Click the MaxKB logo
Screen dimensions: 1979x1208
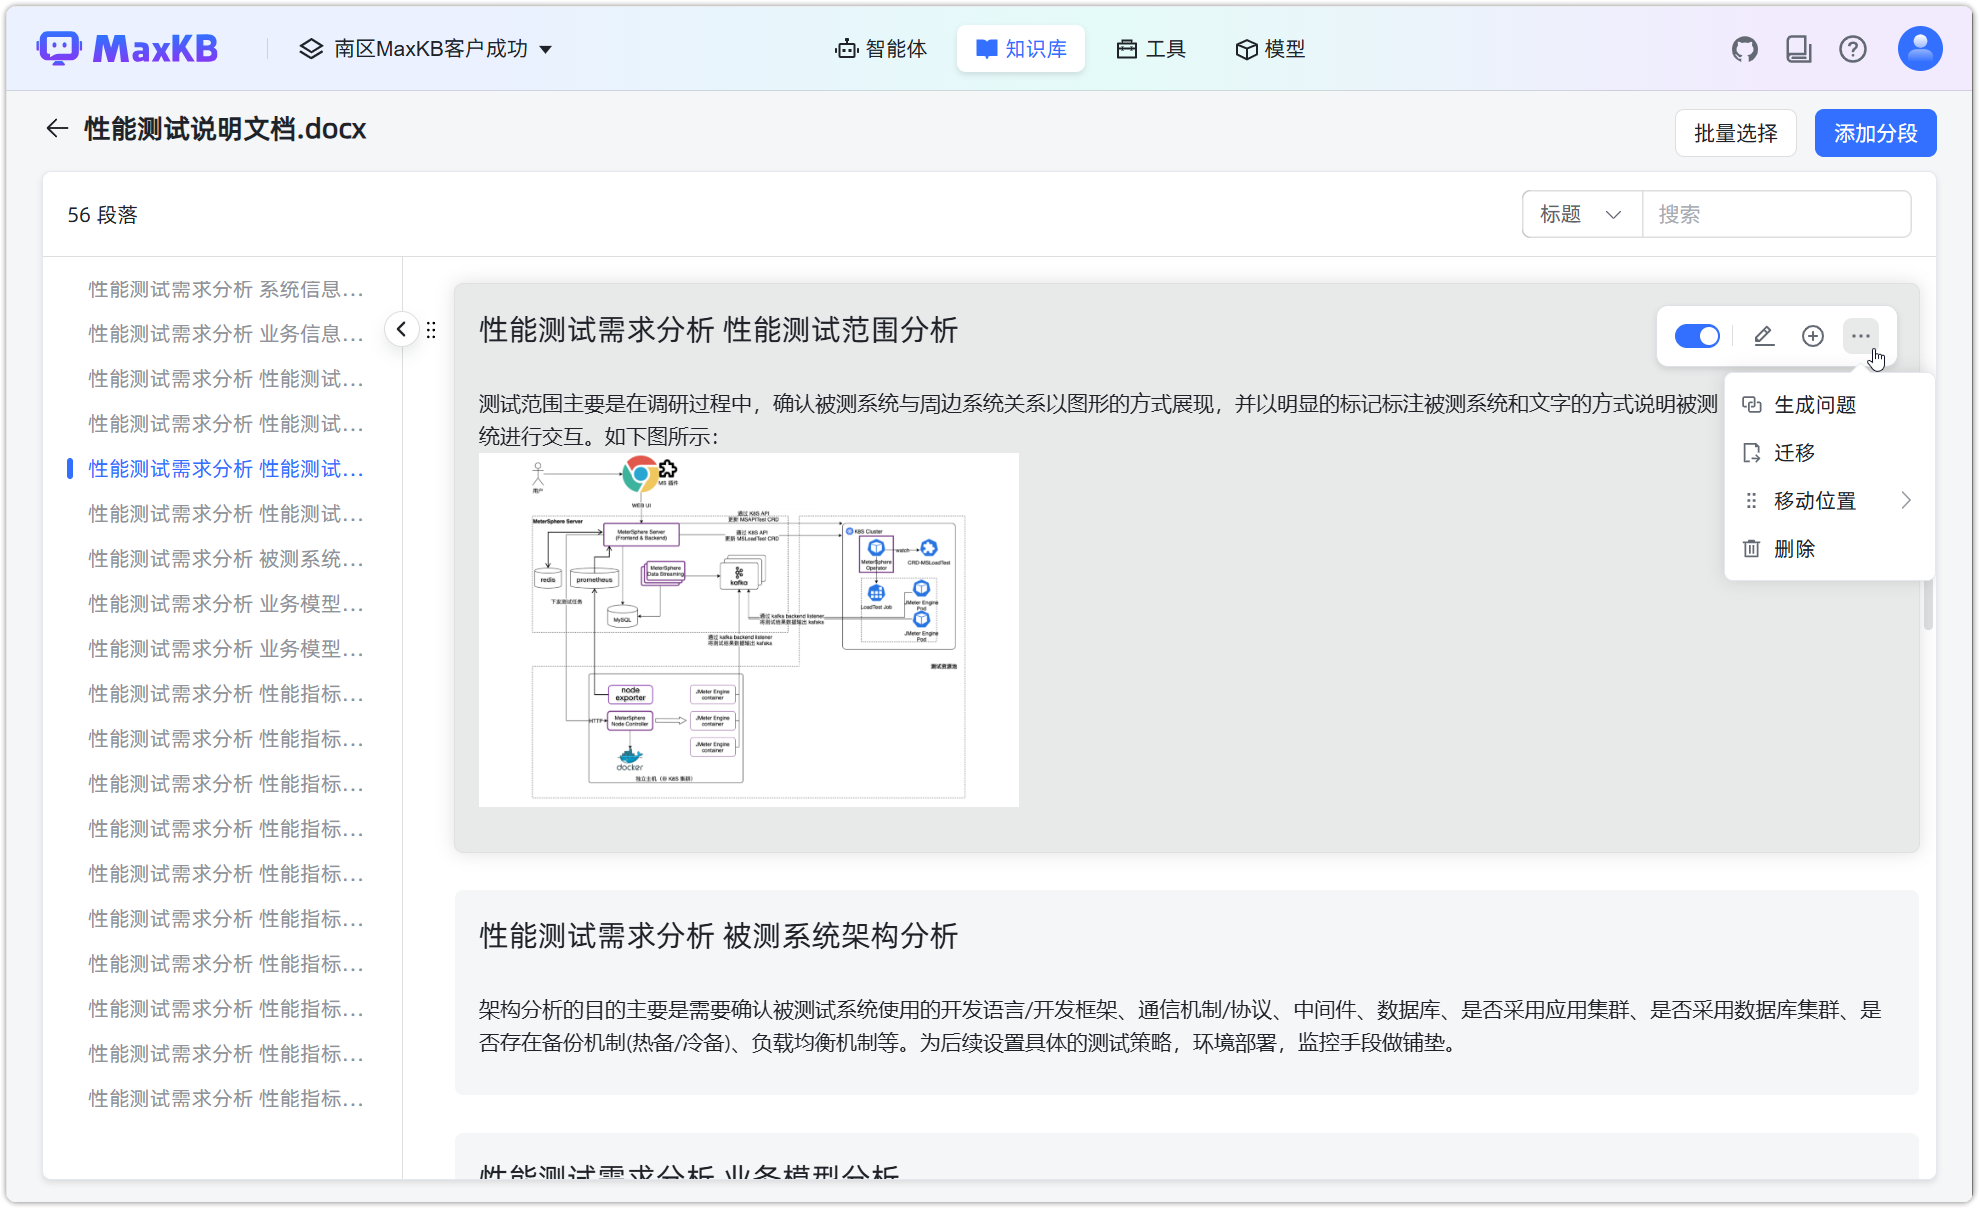(127, 47)
